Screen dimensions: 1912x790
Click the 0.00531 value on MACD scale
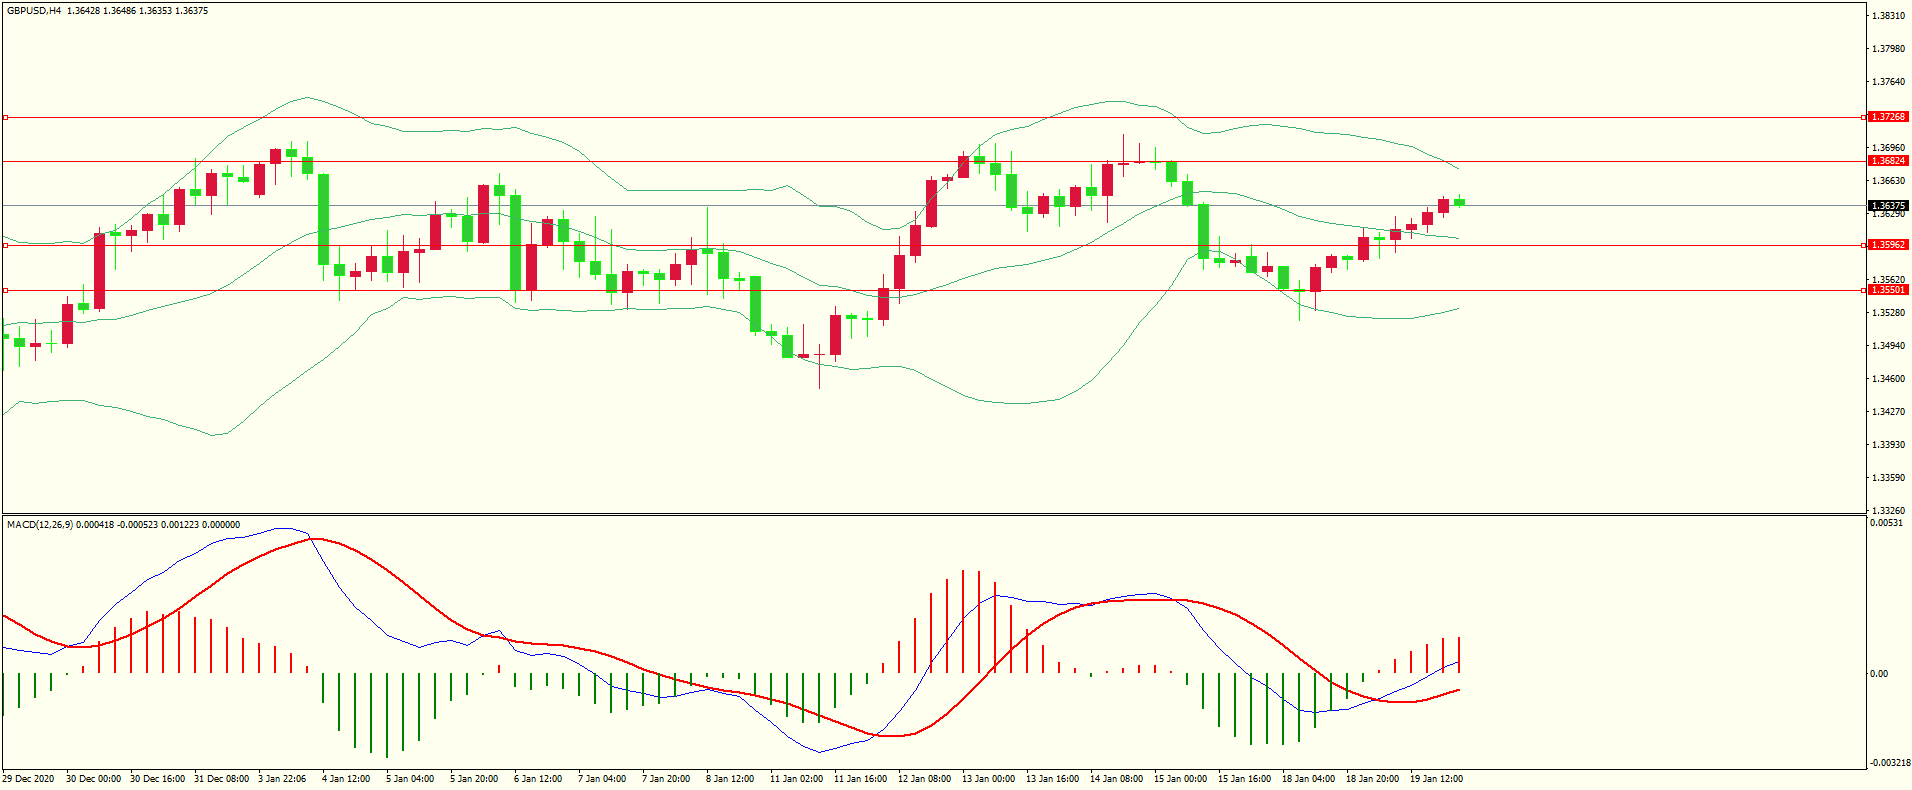(1886, 523)
